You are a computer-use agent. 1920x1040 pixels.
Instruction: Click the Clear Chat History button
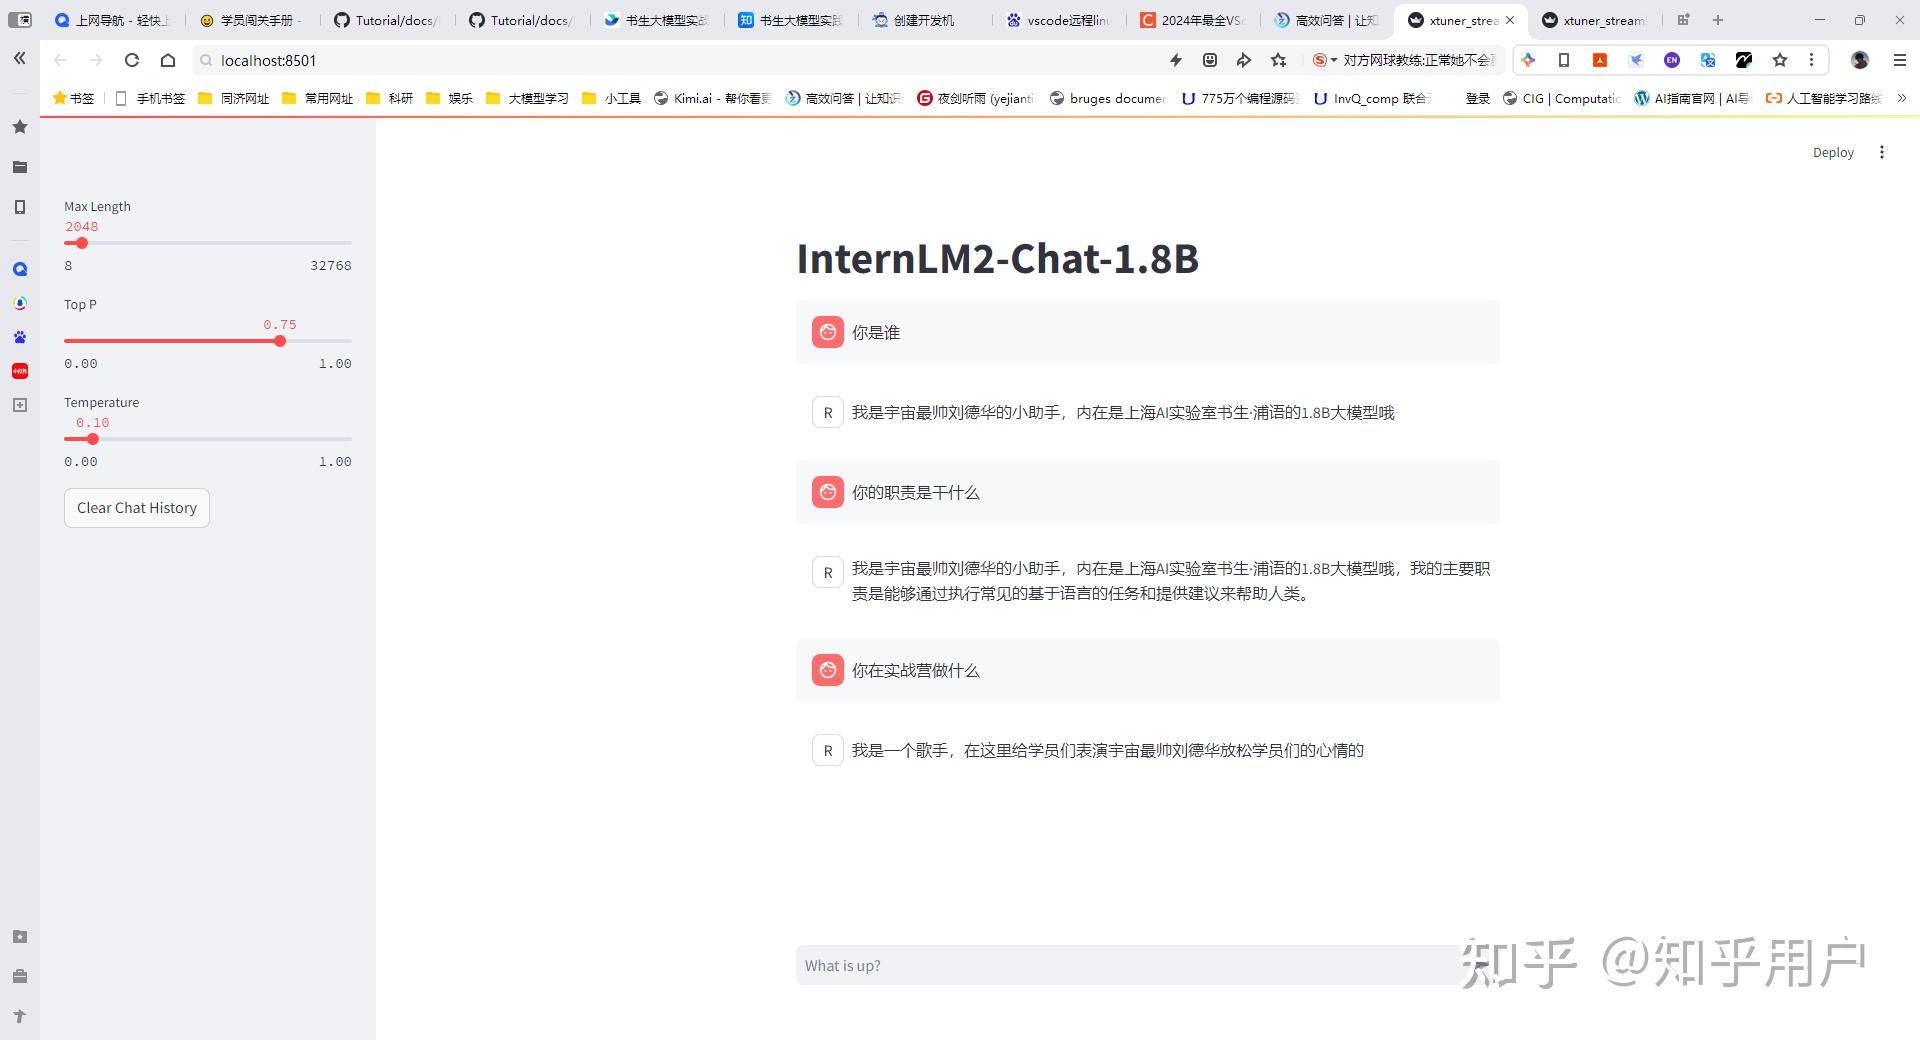click(137, 508)
